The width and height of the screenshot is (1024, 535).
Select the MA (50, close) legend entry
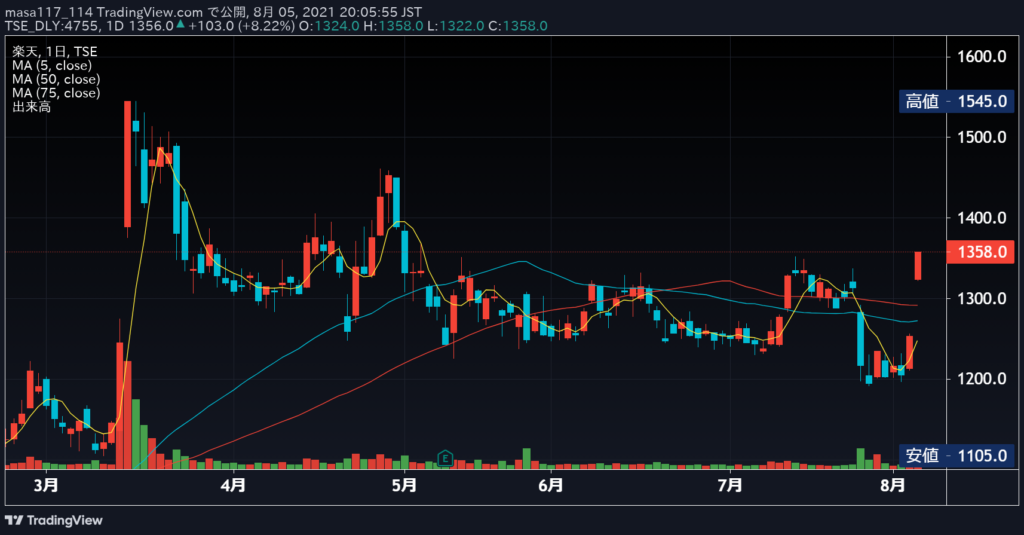[x=56, y=79]
